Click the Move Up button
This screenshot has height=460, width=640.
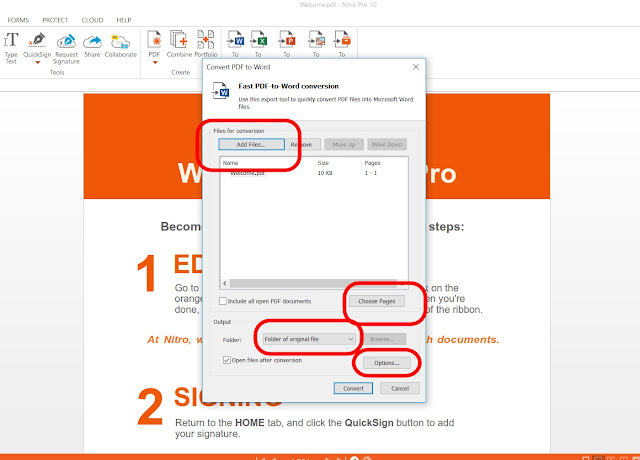344,144
